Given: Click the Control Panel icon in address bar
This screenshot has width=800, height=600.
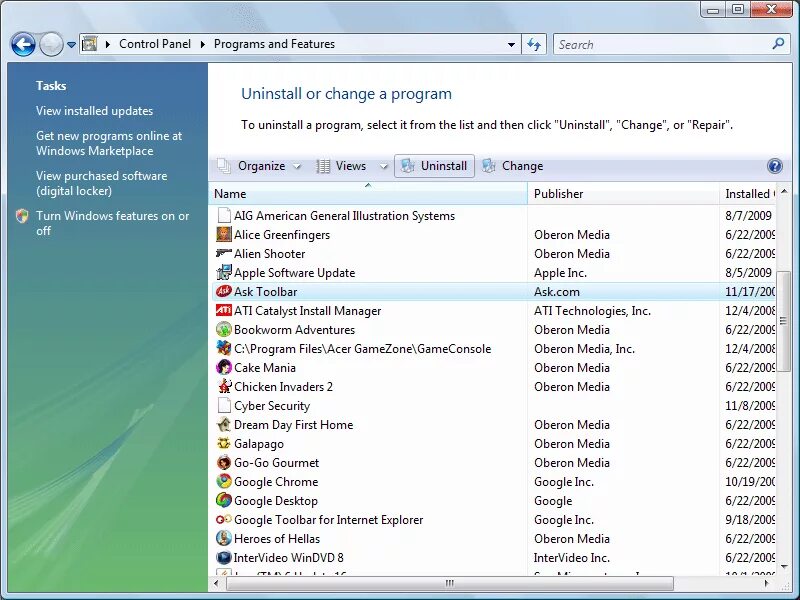Looking at the screenshot, I should [90, 44].
